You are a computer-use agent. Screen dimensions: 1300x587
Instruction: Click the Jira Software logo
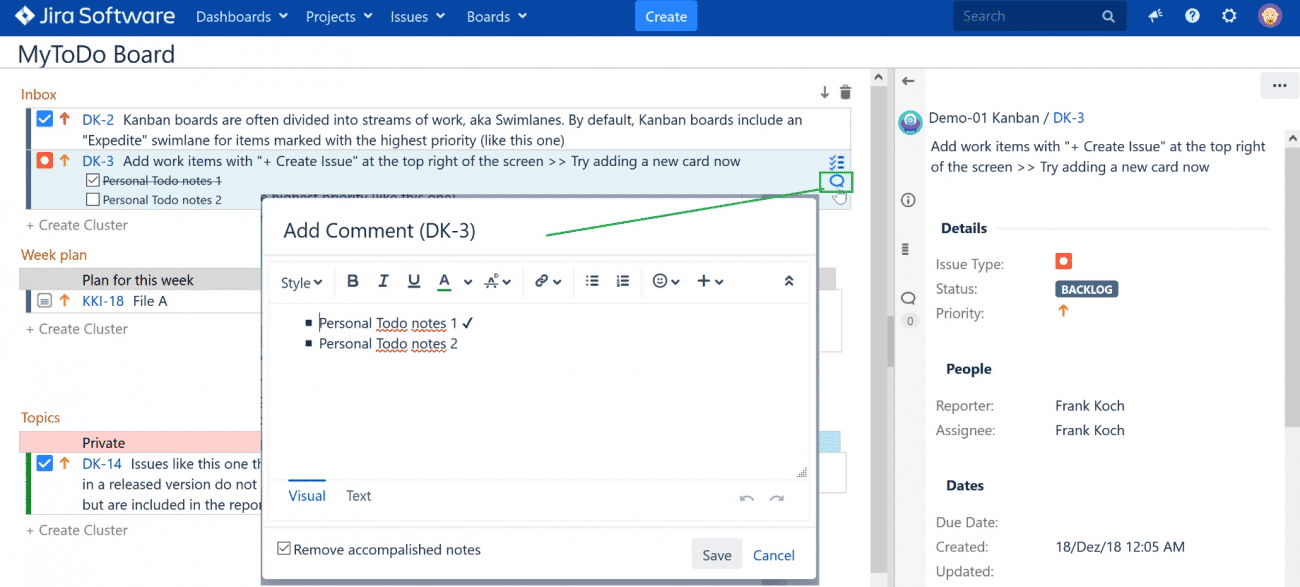click(95, 16)
